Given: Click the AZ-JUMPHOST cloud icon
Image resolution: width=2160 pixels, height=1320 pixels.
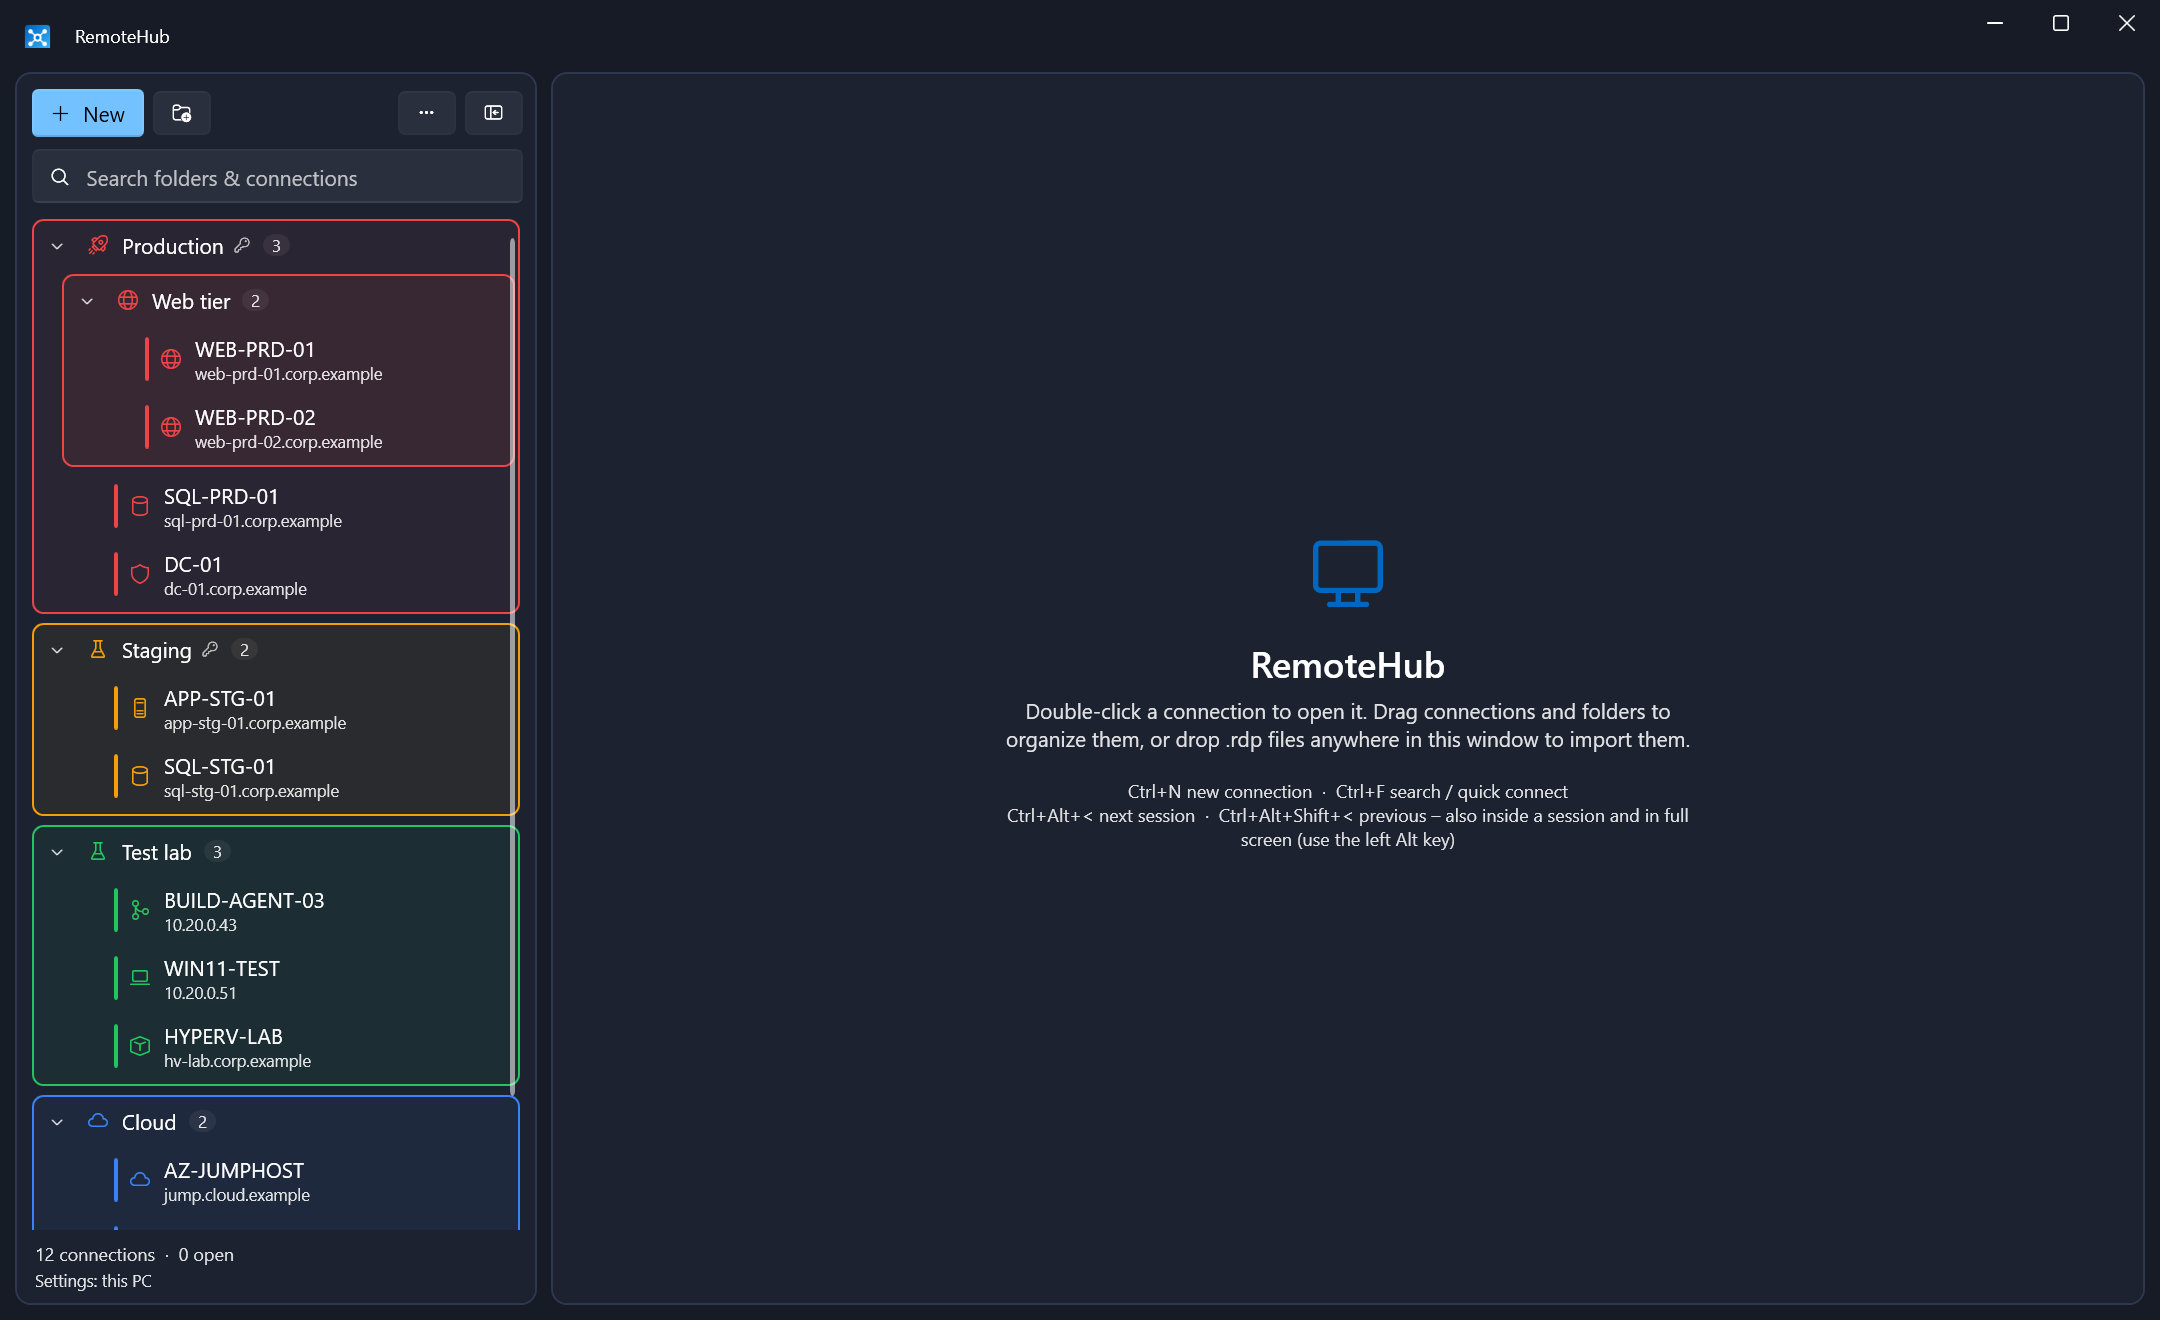Looking at the screenshot, I should pos(140,1180).
